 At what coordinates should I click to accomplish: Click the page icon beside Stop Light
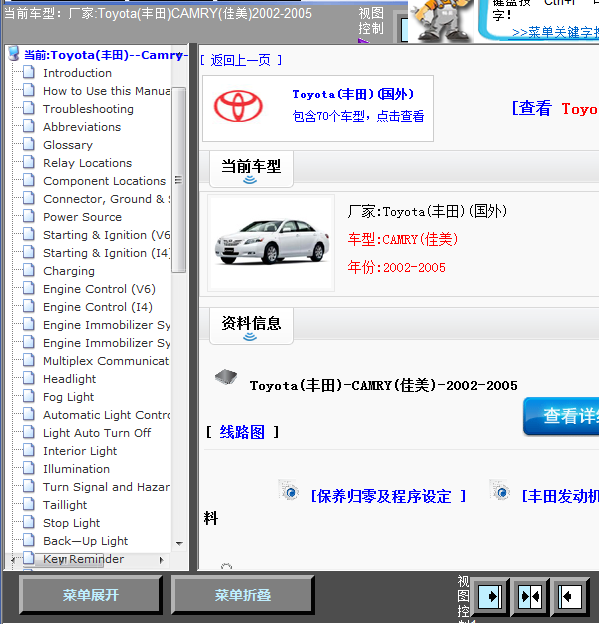[29, 523]
